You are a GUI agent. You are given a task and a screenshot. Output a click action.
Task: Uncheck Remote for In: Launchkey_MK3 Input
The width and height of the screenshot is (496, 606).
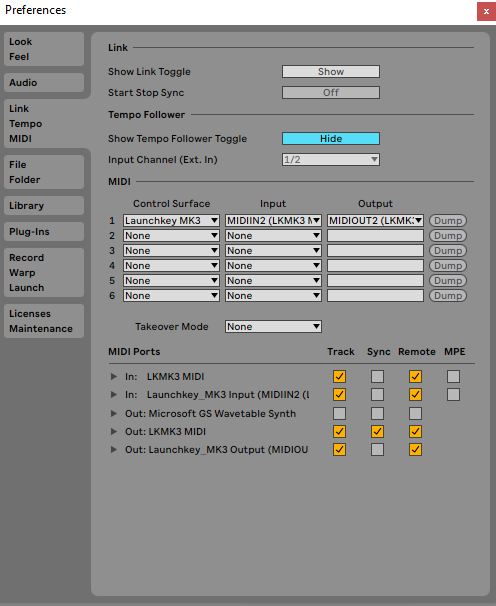coord(415,395)
